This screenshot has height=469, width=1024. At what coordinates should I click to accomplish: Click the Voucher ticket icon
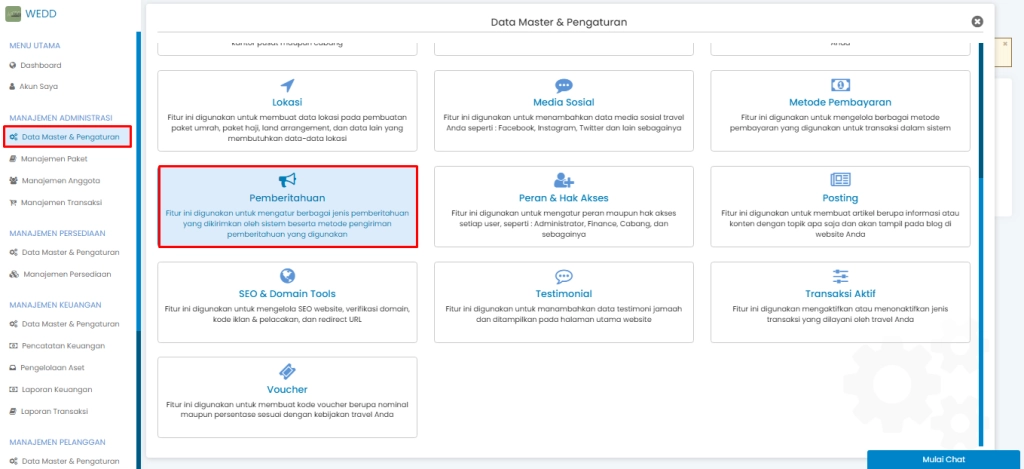(x=287, y=371)
